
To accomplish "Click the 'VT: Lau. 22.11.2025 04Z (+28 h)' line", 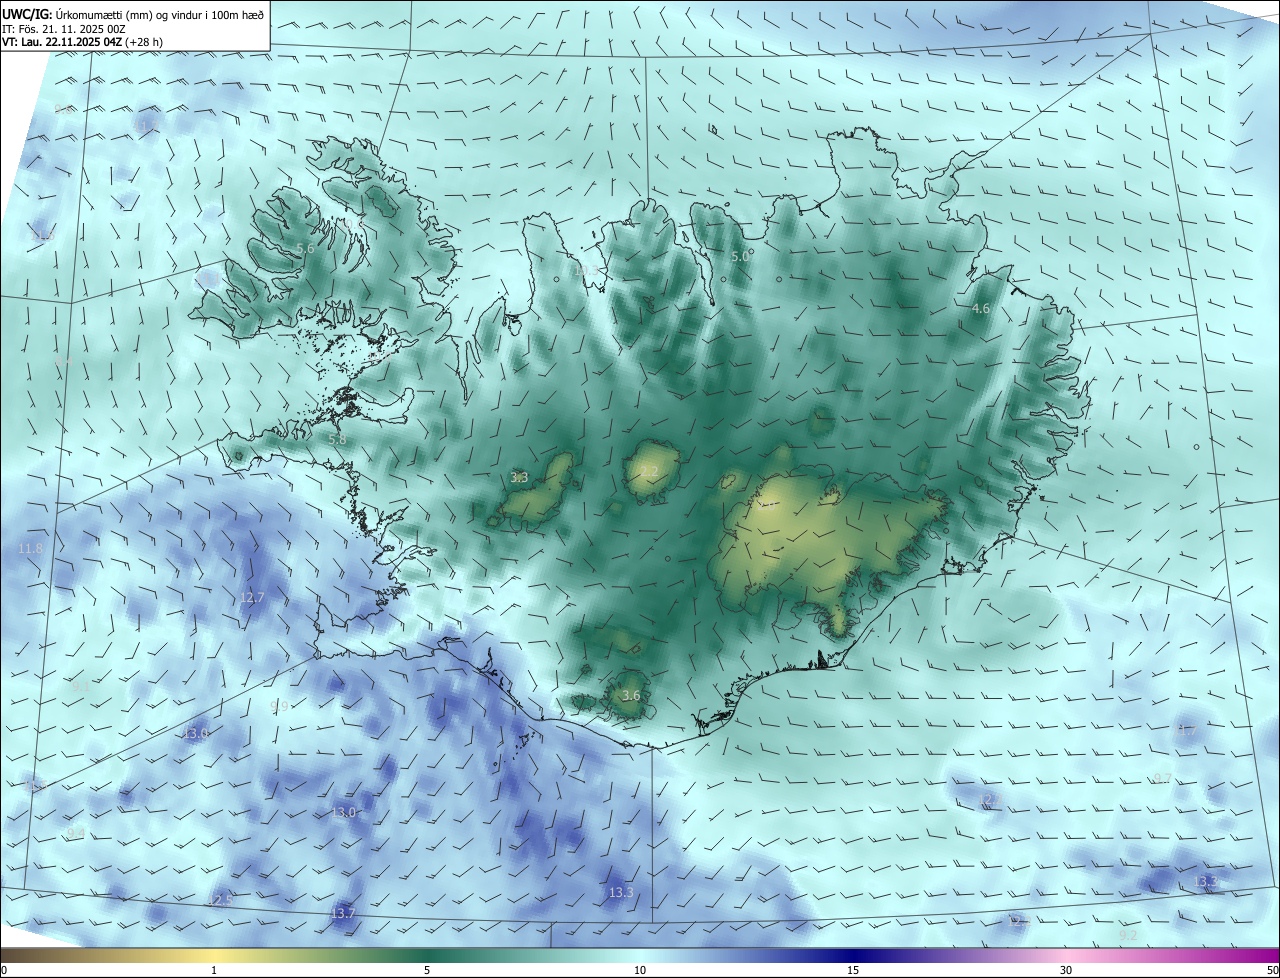I will tap(82, 42).
